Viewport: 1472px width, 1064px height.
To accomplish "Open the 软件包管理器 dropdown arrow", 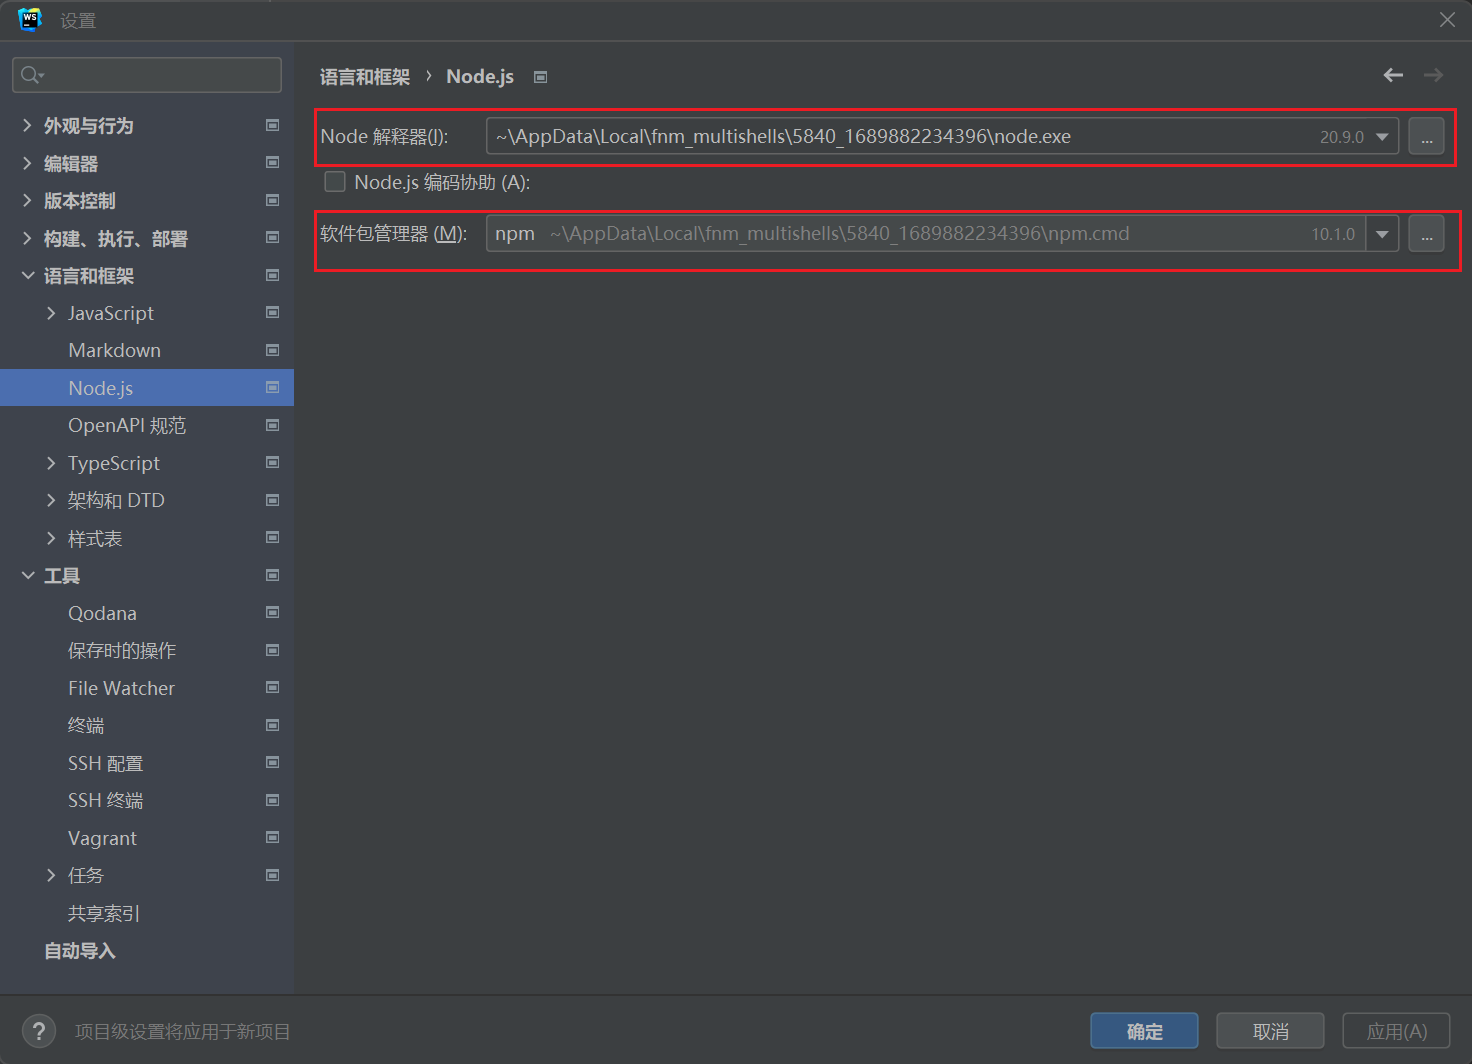I will click(x=1382, y=234).
